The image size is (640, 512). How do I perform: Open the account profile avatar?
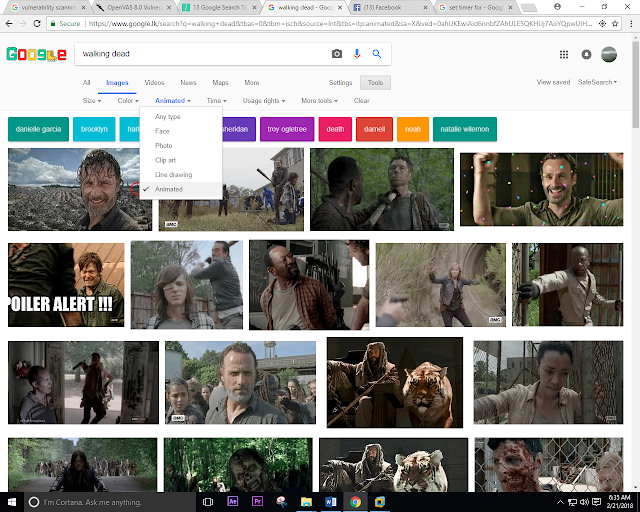[609, 54]
